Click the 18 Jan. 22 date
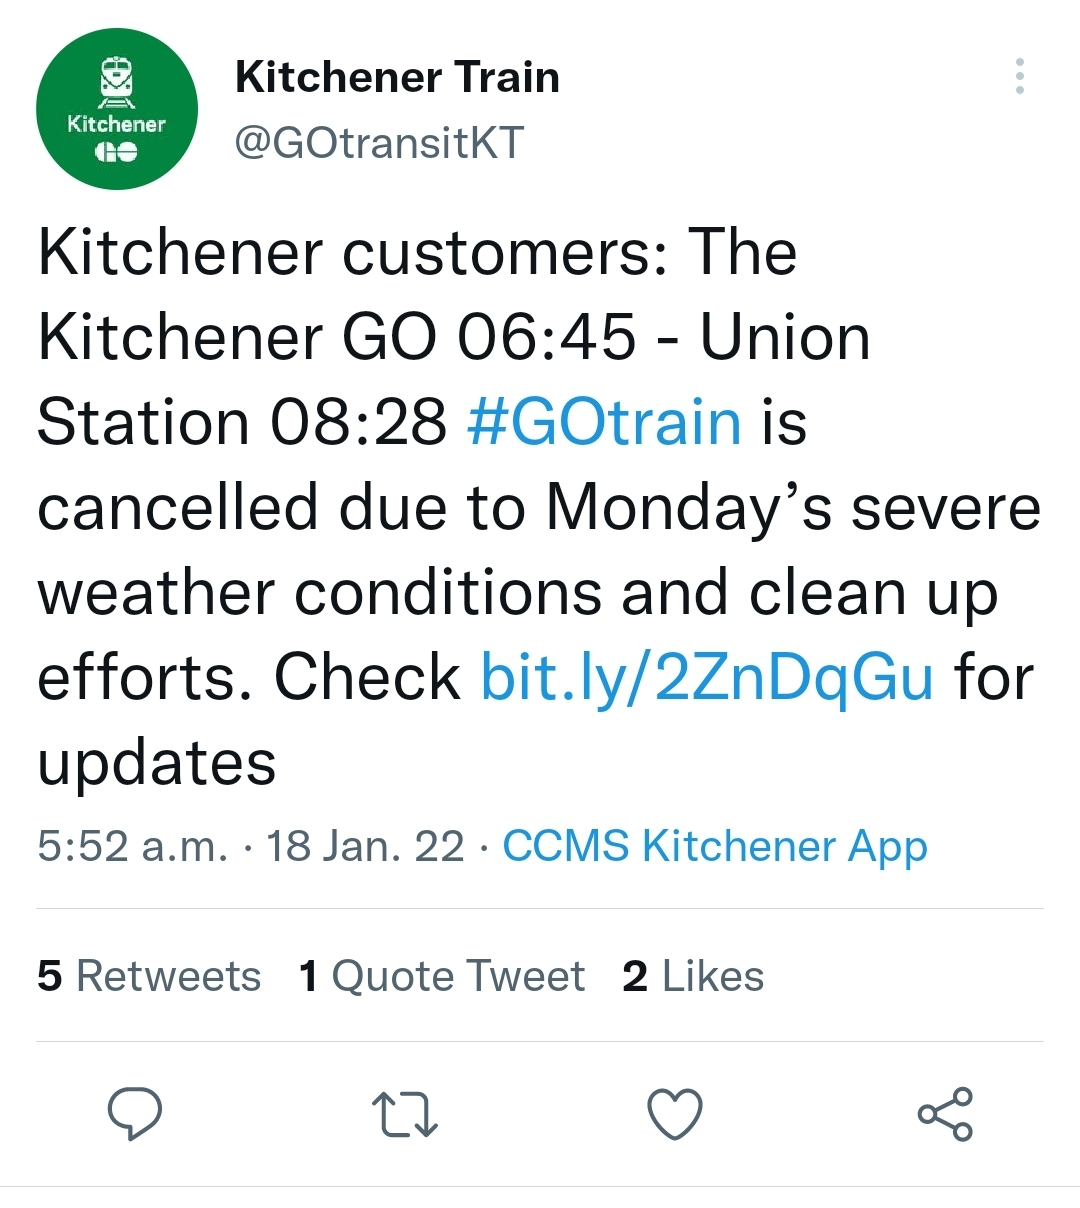 tap(365, 846)
